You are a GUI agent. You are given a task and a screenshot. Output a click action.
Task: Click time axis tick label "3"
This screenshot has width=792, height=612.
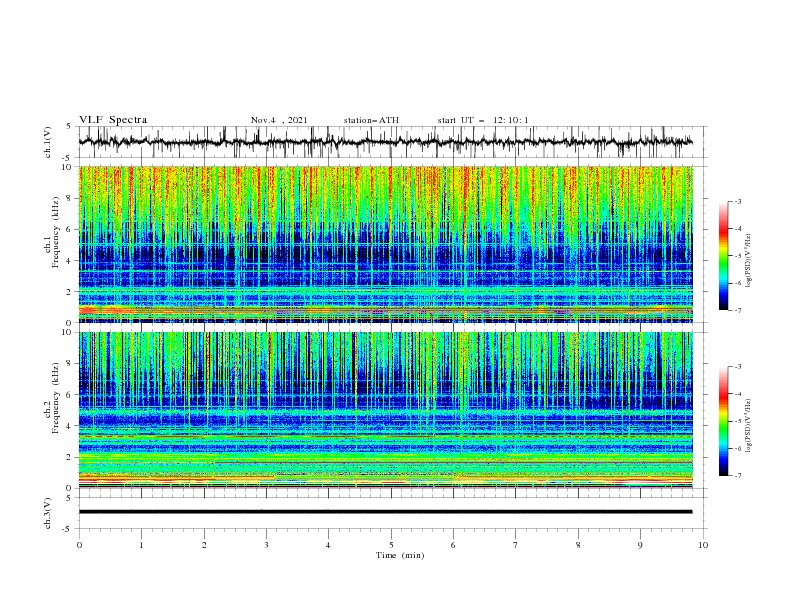tap(266, 545)
